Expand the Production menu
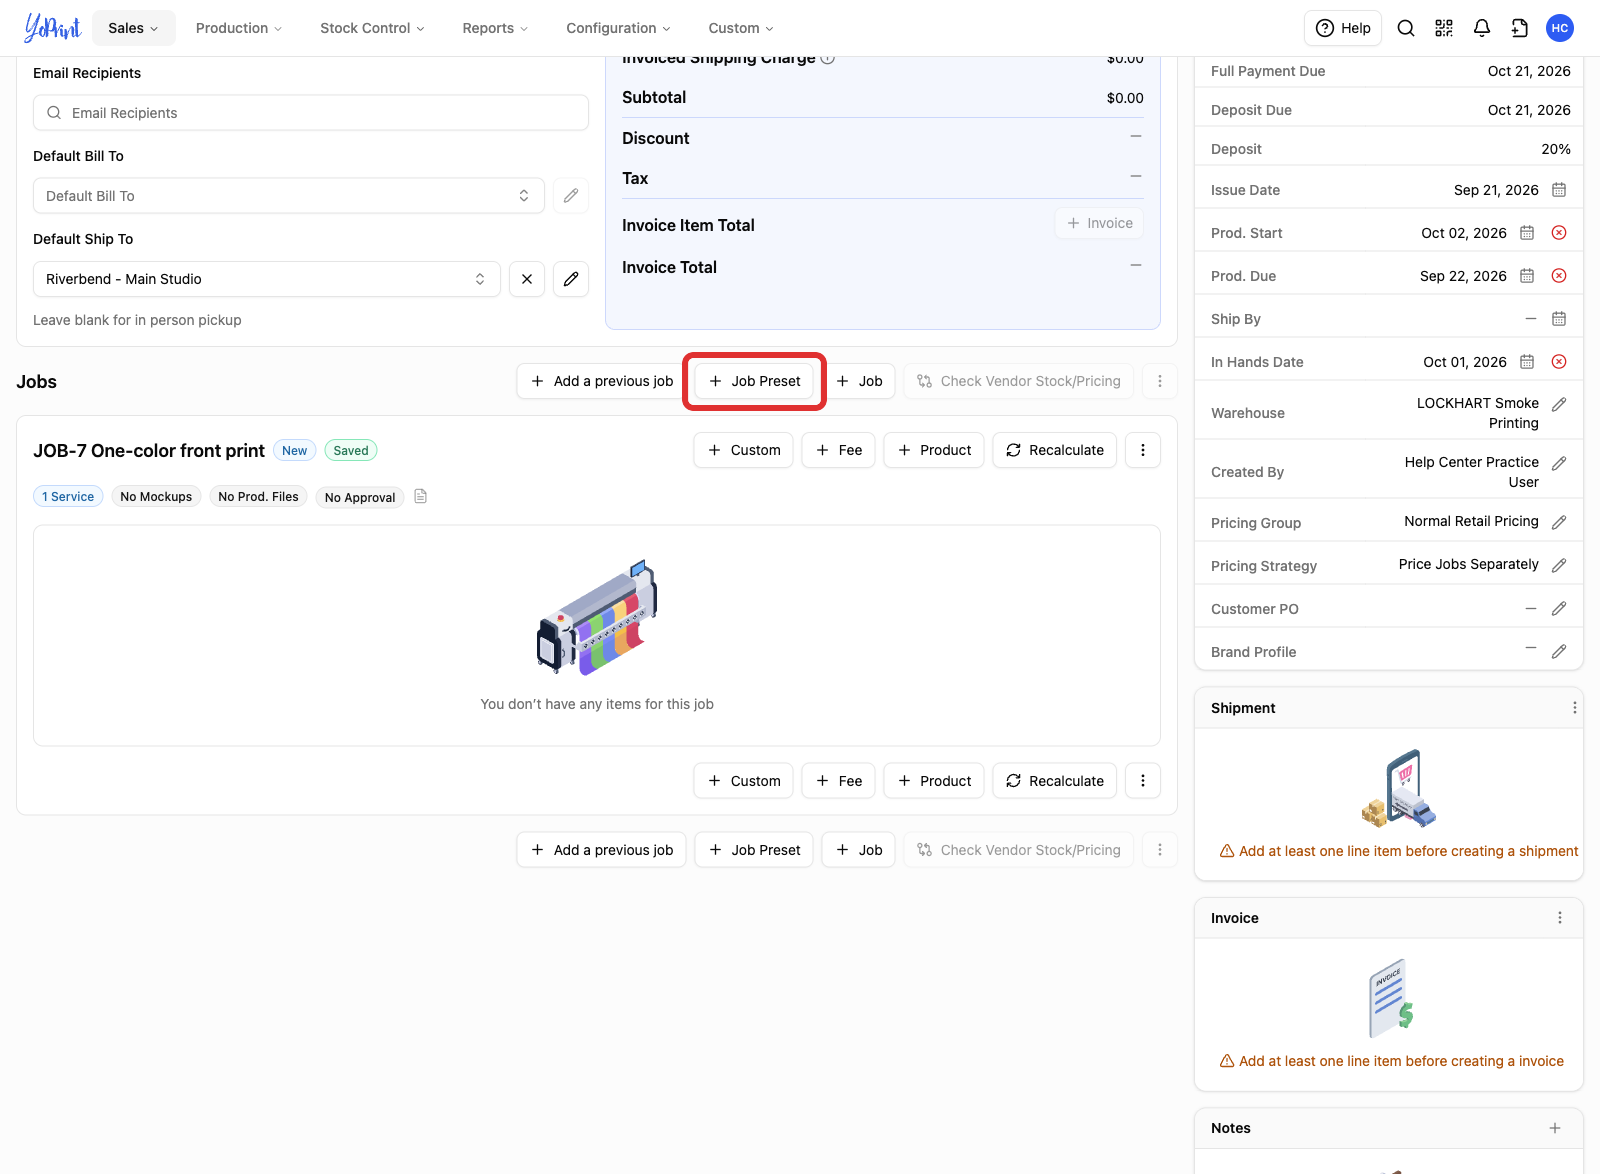 point(239,28)
